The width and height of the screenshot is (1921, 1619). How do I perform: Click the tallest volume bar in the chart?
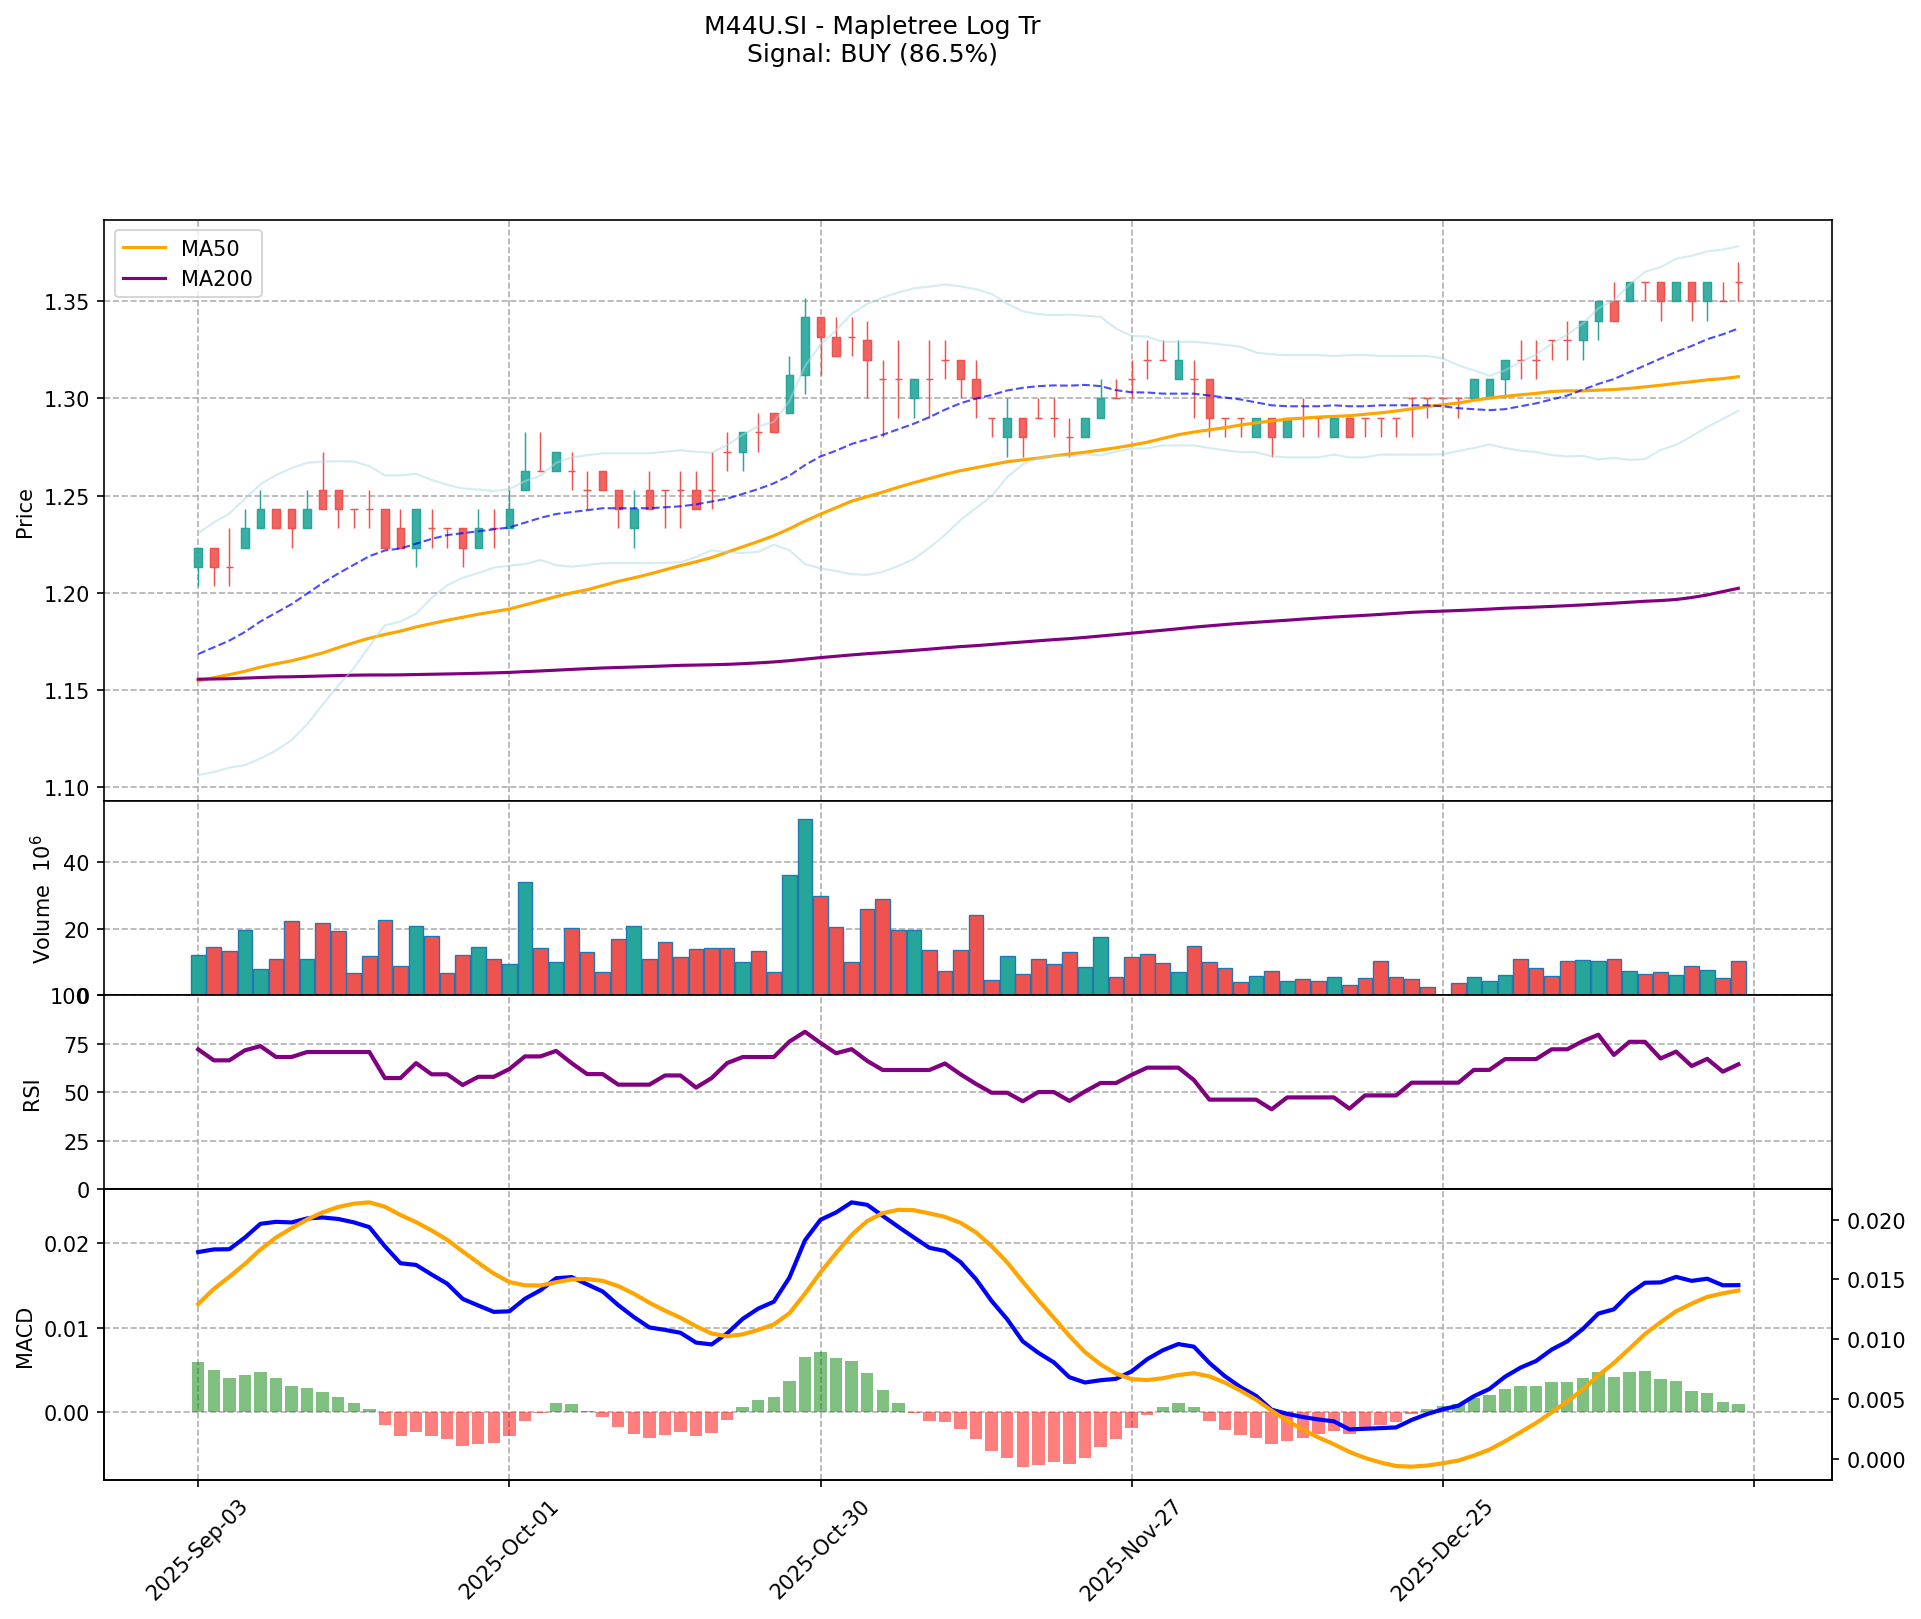point(805,906)
